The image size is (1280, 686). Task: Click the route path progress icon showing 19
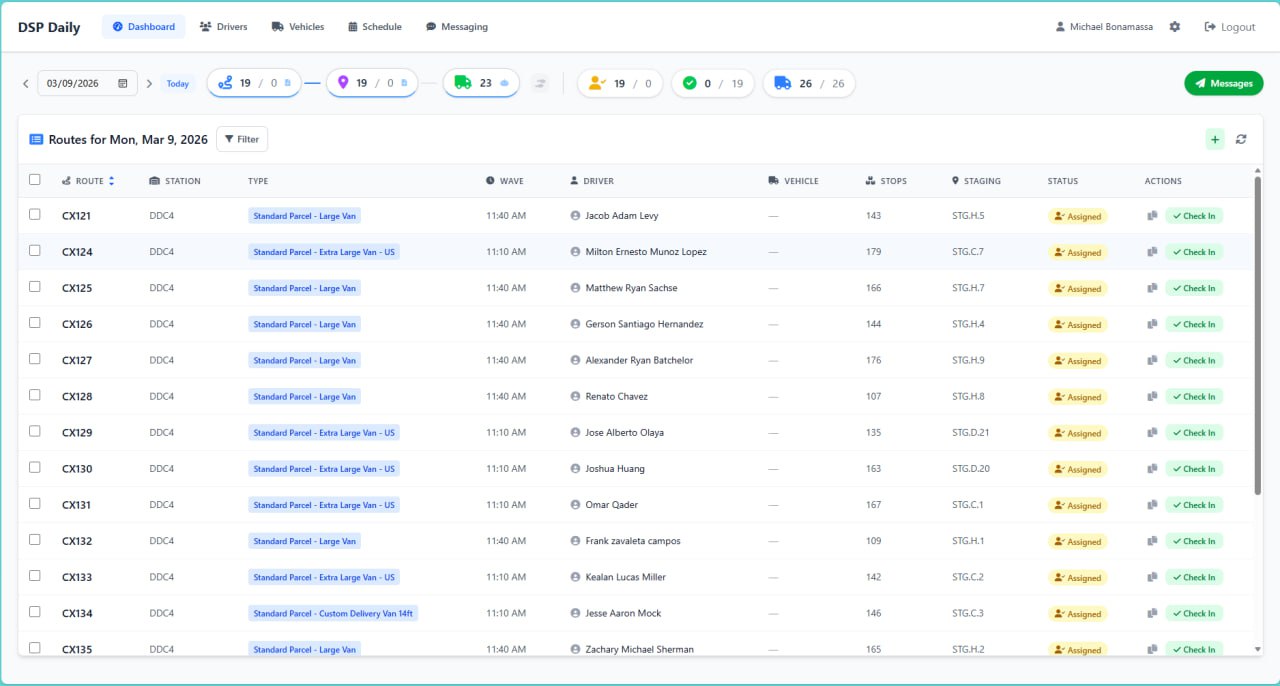(x=224, y=83)
